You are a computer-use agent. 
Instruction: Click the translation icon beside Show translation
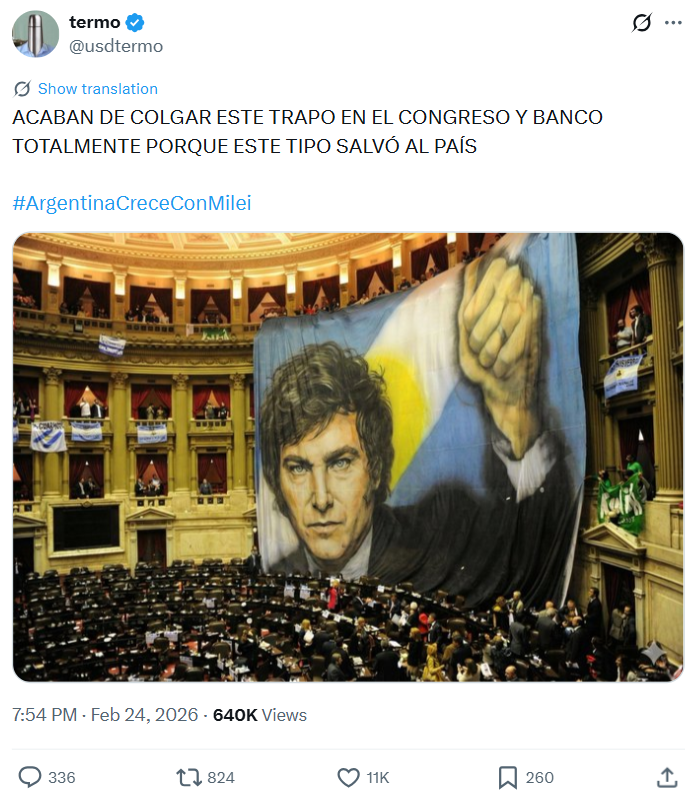(22, 89)
